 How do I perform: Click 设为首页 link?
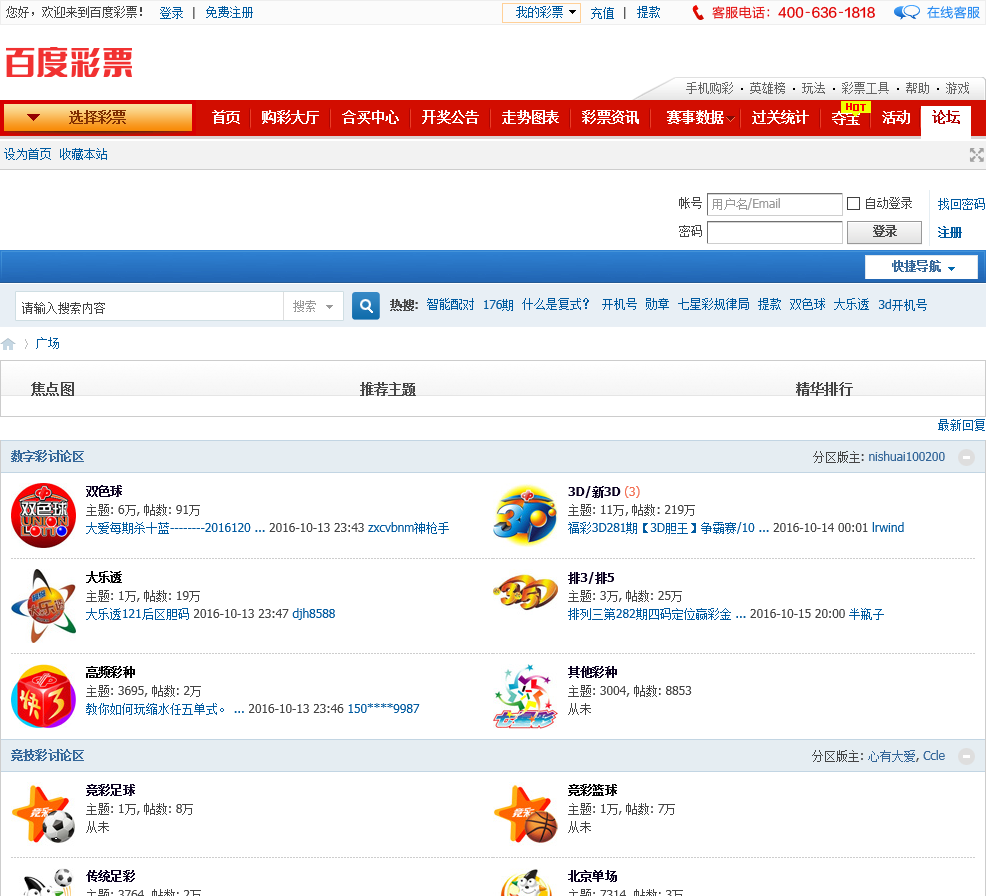(28, 154)
